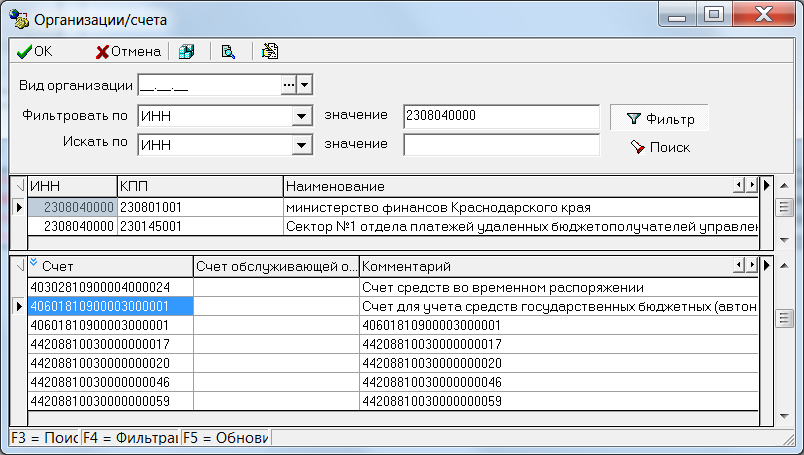Viewport: 804px width, 455px height.
Task: Click the F5 = Обновить status bar hint
Action: 226,438
